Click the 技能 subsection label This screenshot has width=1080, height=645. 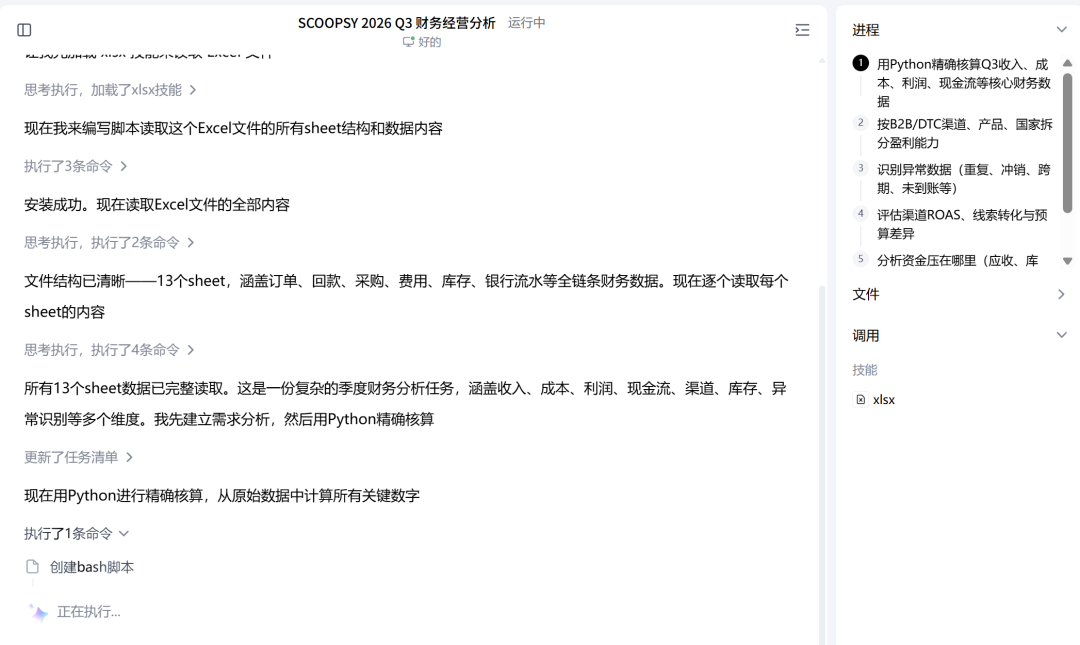click(865, 370)
